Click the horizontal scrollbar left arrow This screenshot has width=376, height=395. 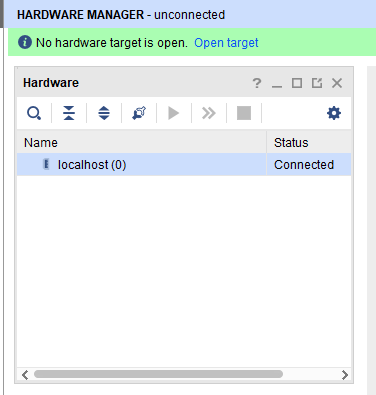25,375
